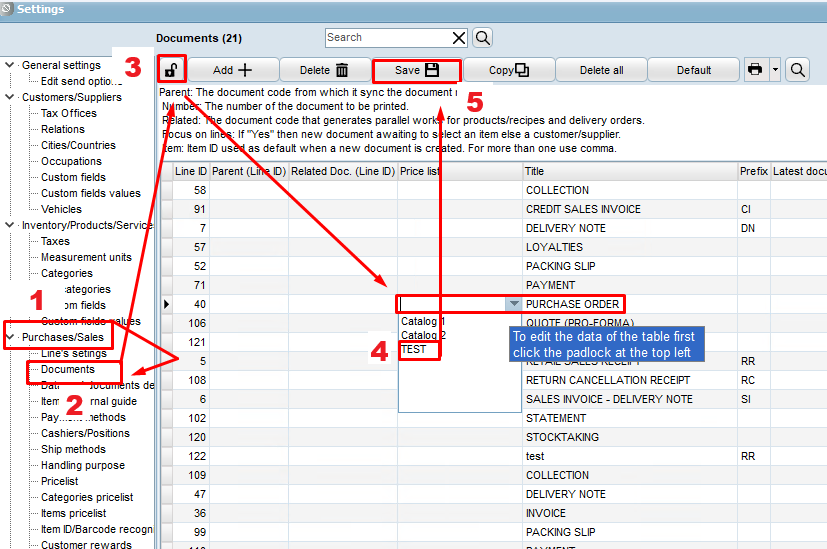
Task: Select TEST from the price list dropdown
Action: (x=413, y=350)
